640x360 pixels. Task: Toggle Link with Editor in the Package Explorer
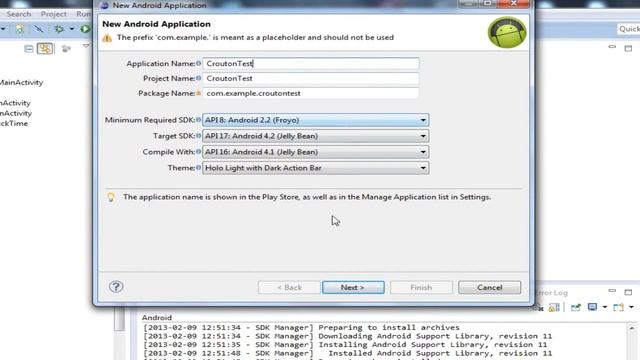(x=45, y=49)
